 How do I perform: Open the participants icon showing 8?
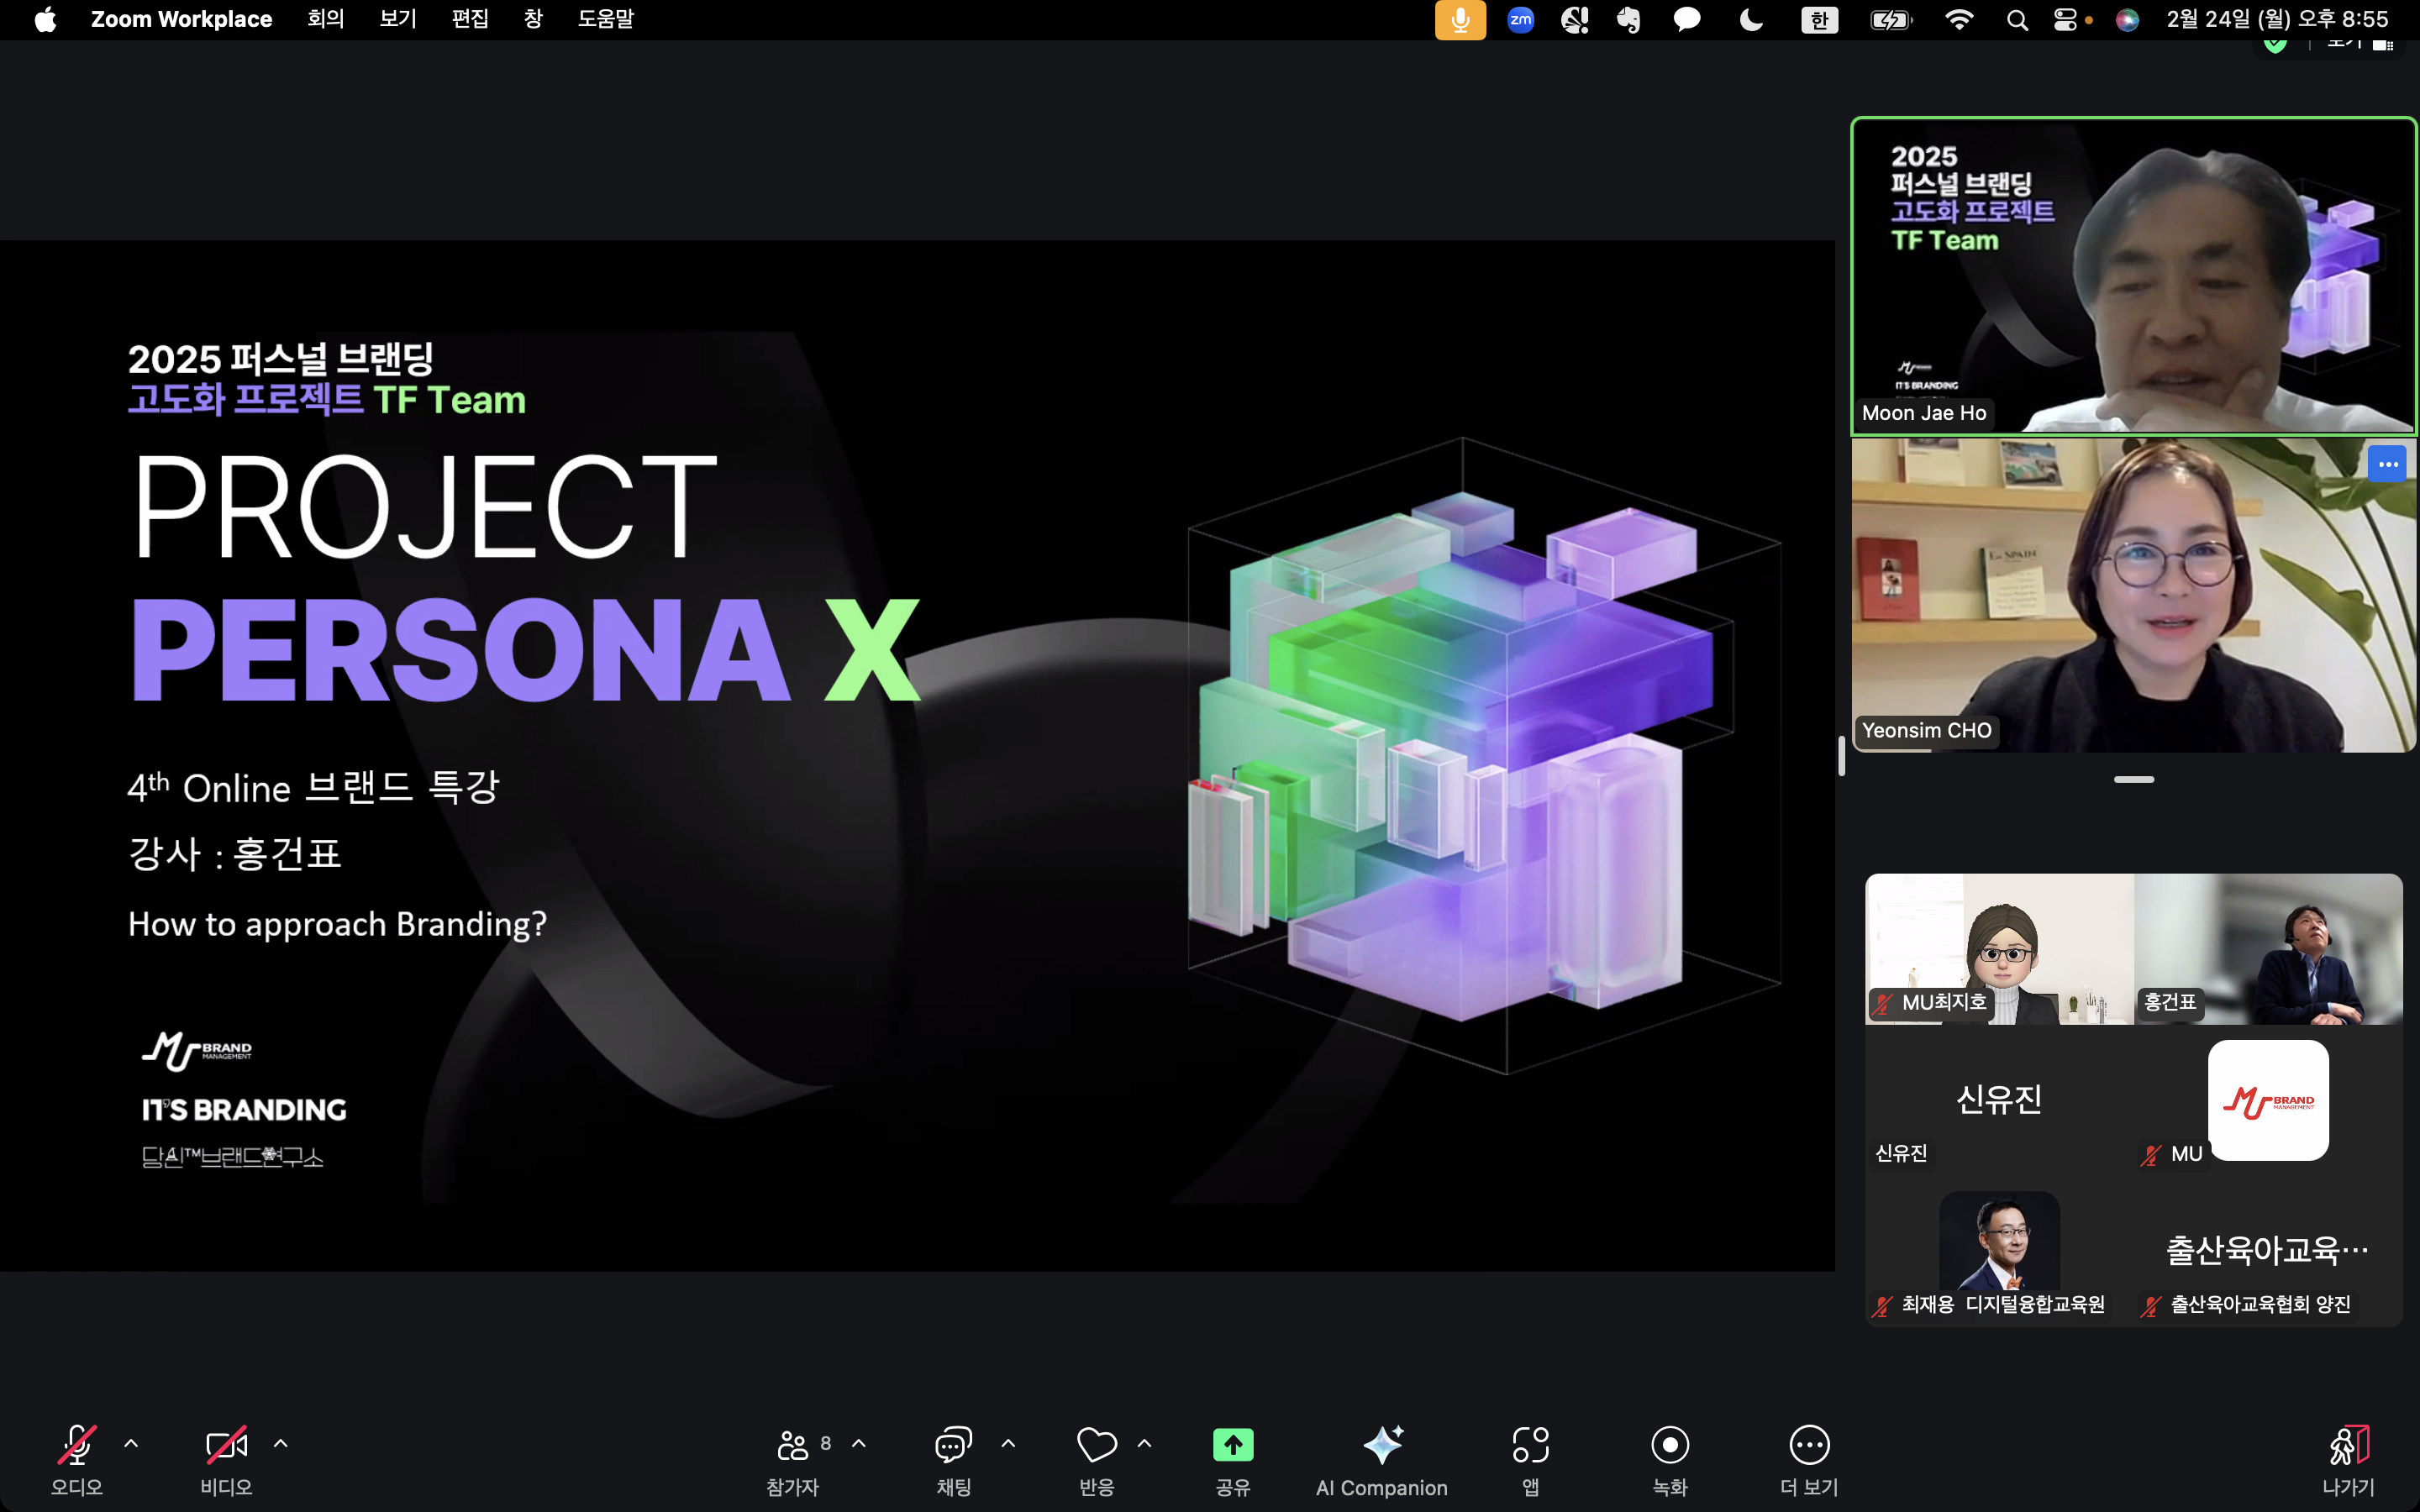point(793,1445)
